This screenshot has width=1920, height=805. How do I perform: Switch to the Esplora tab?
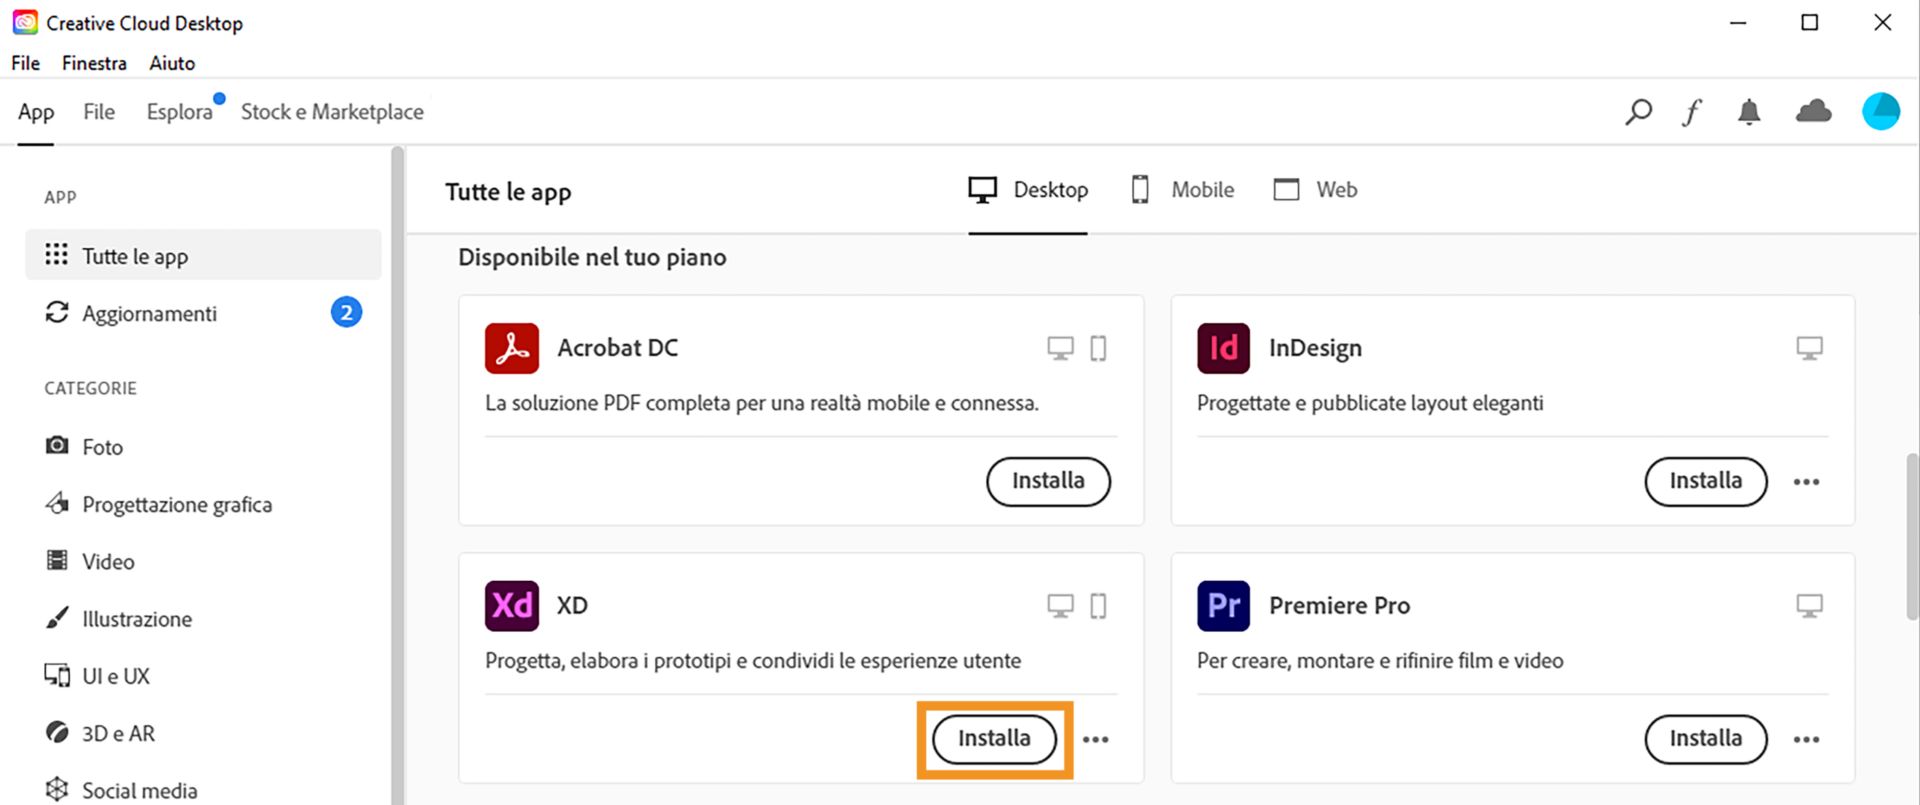180,112
